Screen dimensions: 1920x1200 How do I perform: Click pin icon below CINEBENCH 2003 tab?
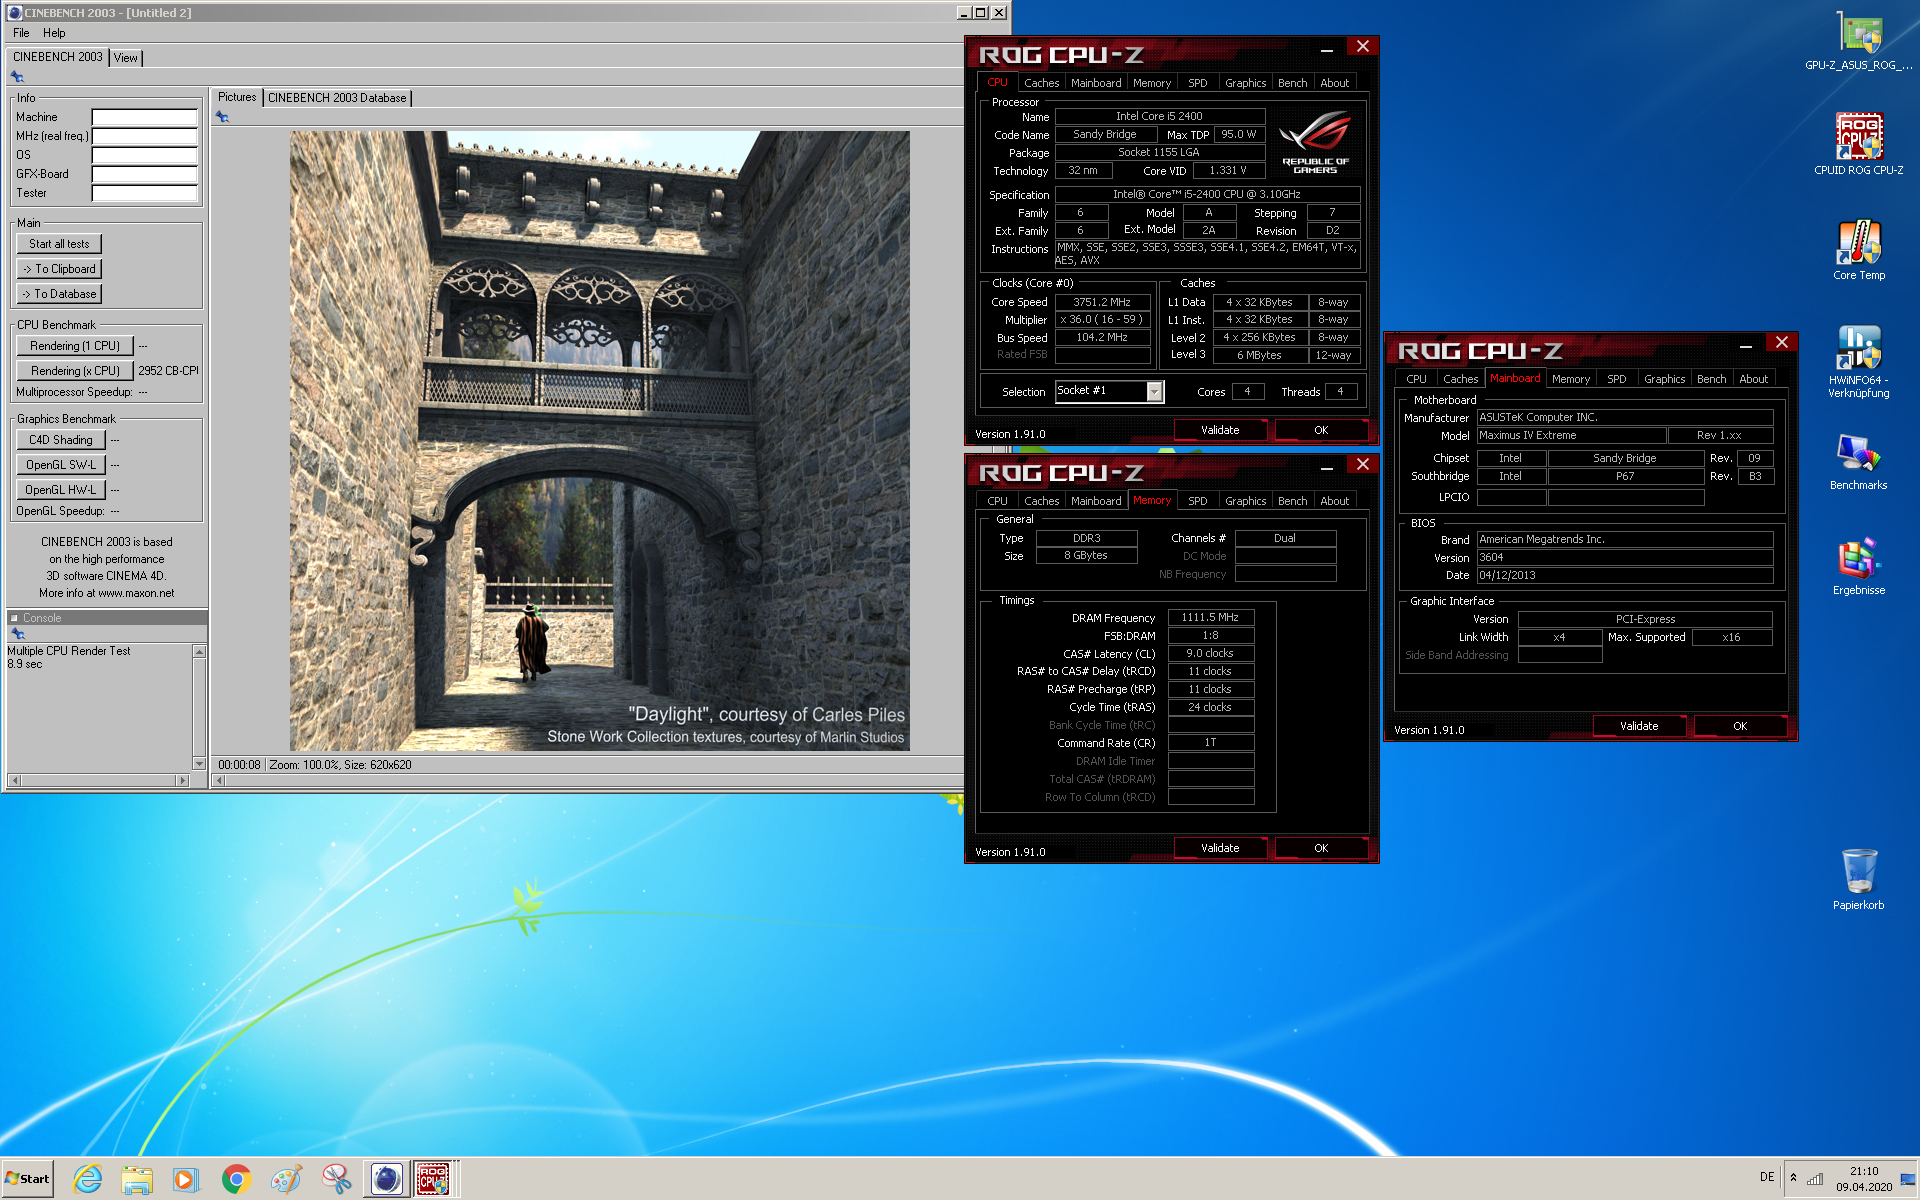click(x=17, y=76)
